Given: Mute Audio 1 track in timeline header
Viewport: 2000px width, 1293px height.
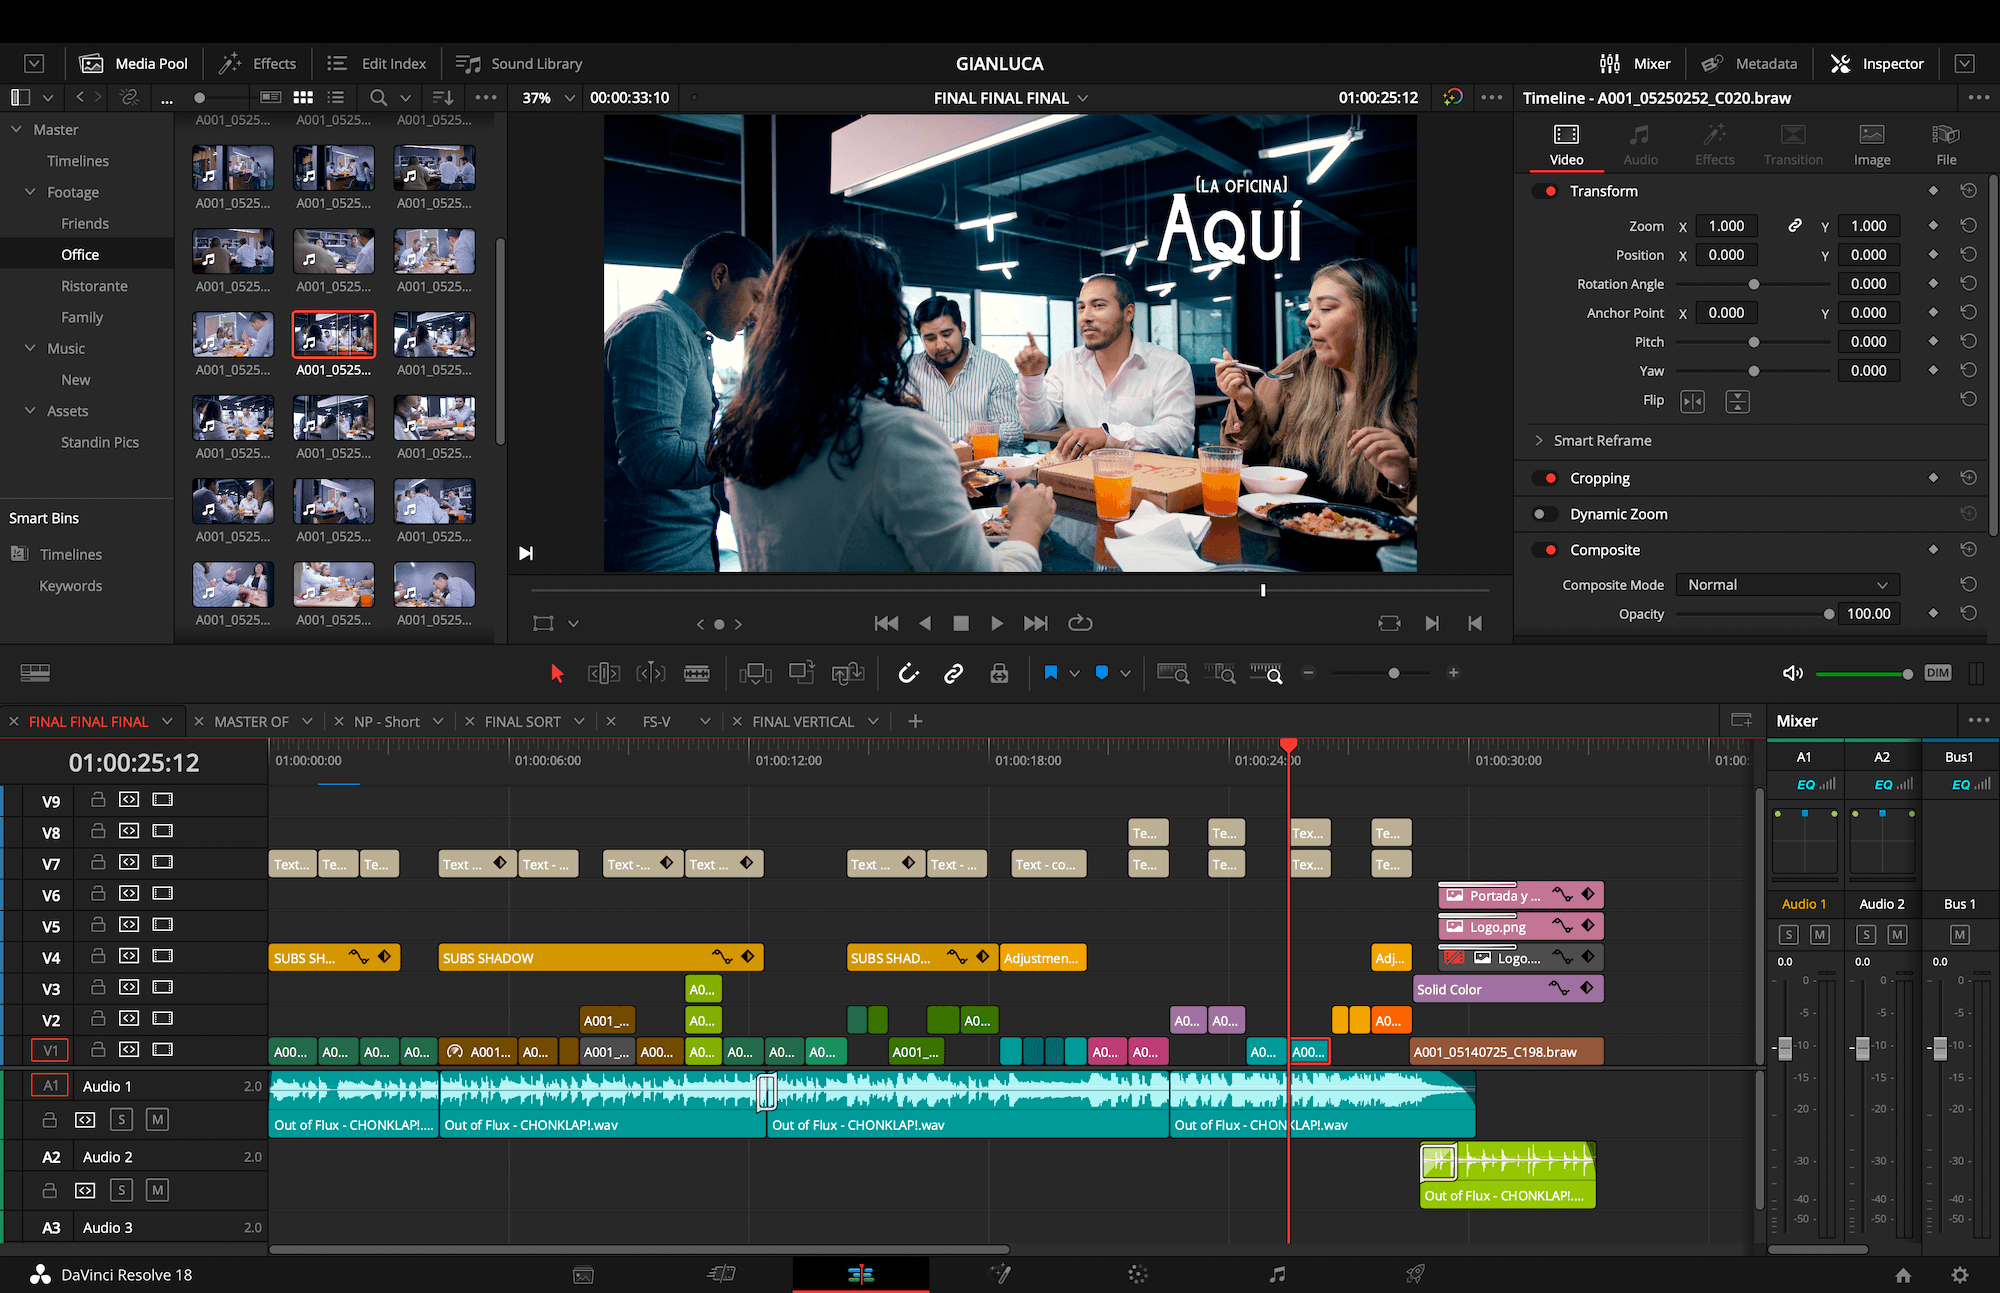Looking at the screenshot, I should [157, 1119].
